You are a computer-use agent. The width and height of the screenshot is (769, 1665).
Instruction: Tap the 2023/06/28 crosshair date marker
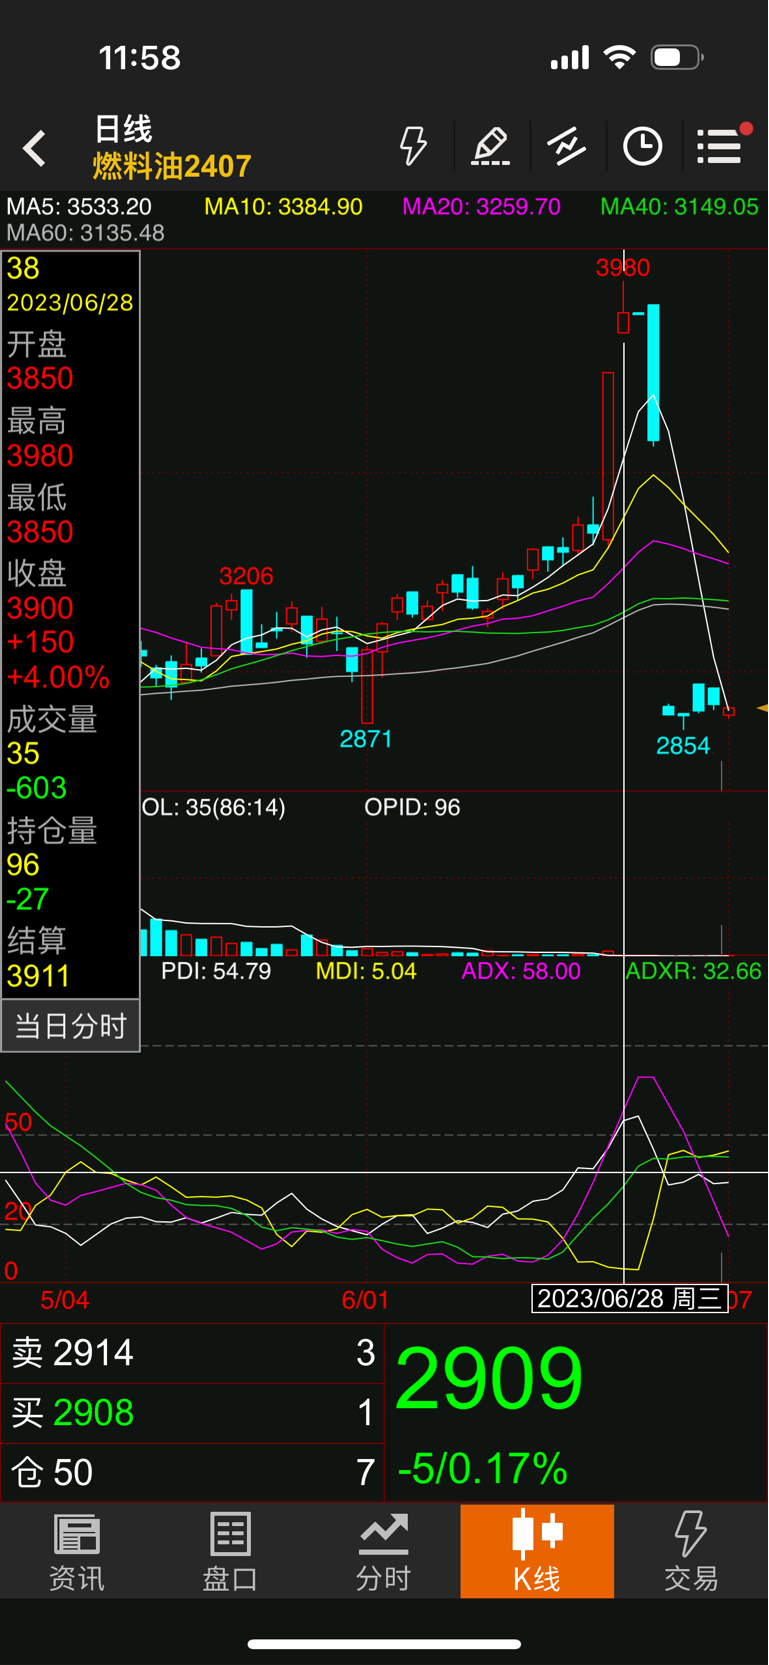630,1299
